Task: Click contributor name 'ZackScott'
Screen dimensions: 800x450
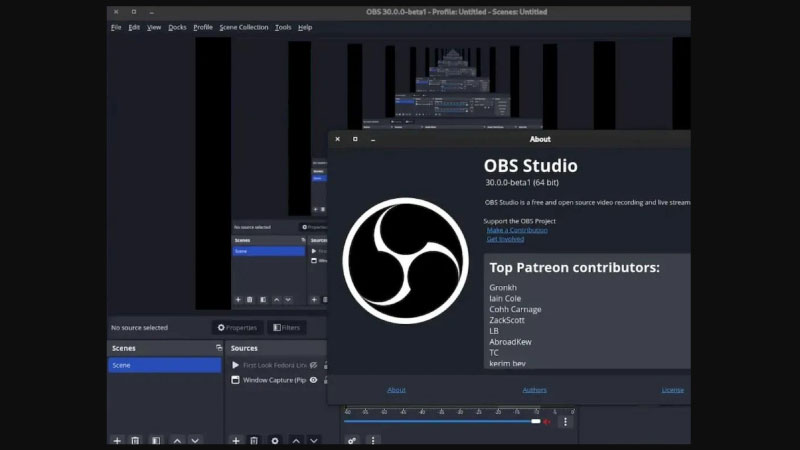Action: click(507, 320)
